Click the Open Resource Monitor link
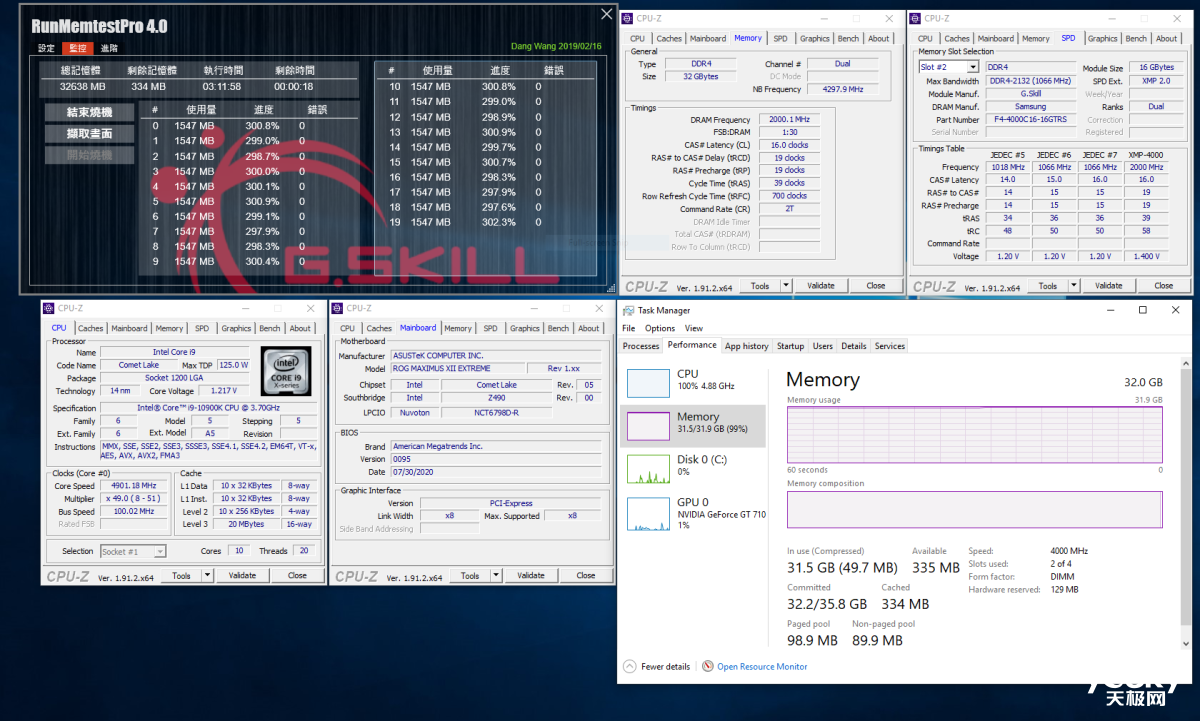The image size is (1200, 721). [762, 666]
